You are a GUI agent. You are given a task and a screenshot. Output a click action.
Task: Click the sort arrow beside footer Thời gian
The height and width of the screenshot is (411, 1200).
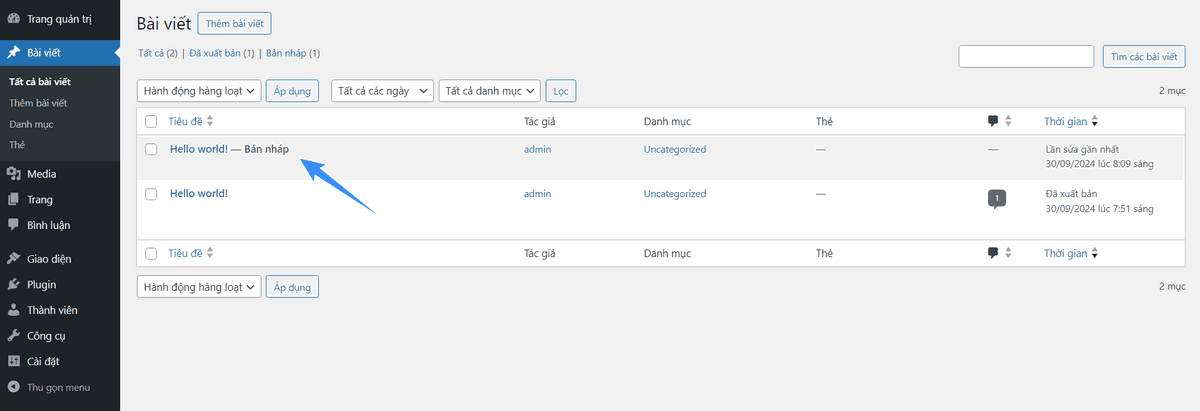(x=1095, y=254)
